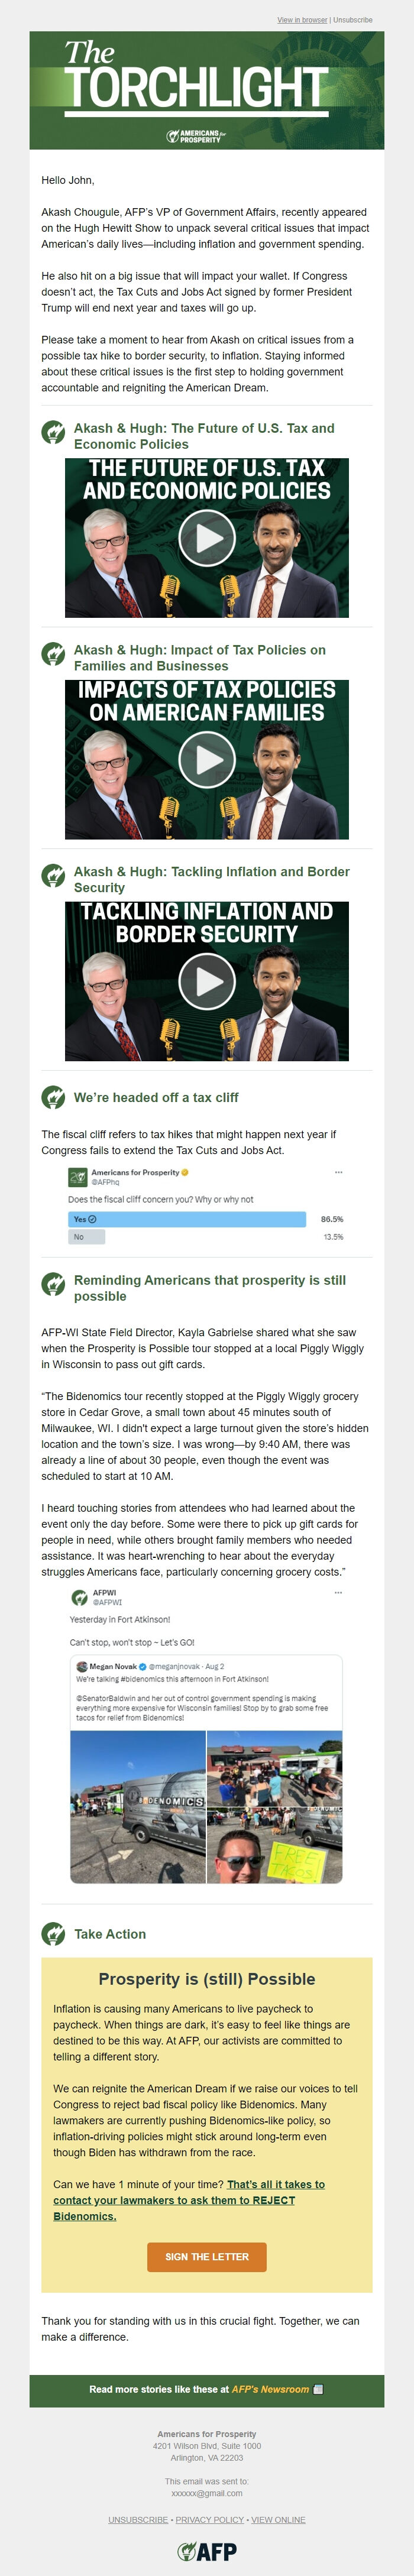Viewport: 414px width, 2576px height.
Task: Open the Bidenomics van photo in tweet
Action: tap(137, 1806)
